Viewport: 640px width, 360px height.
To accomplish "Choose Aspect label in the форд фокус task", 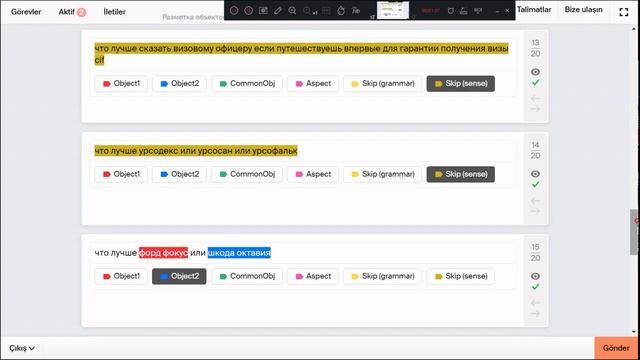I will coord(313,276).
